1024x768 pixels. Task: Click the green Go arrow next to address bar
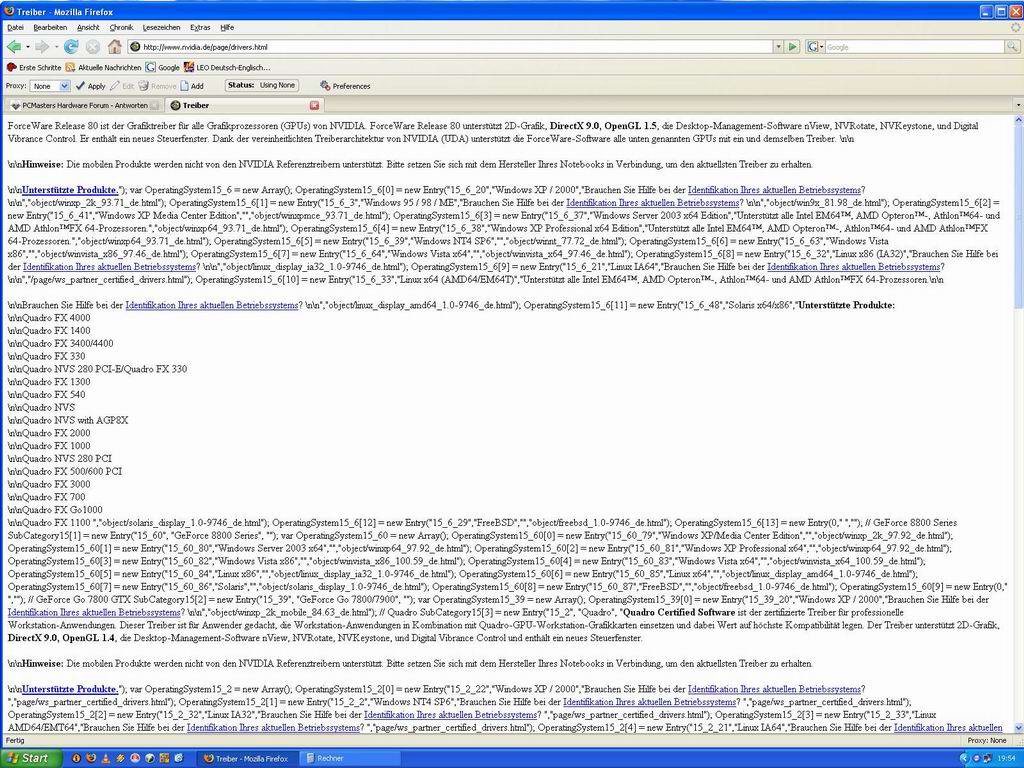[793, 47]
